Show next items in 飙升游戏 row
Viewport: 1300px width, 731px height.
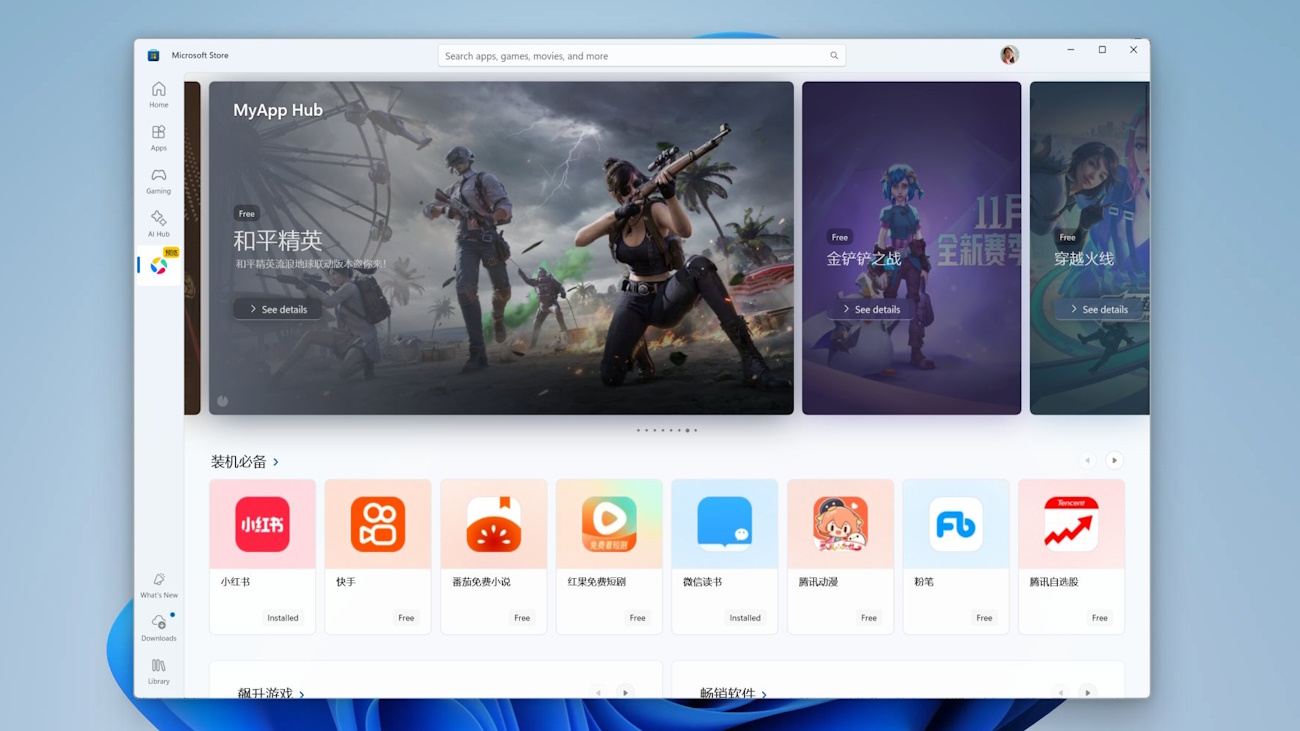625,692
